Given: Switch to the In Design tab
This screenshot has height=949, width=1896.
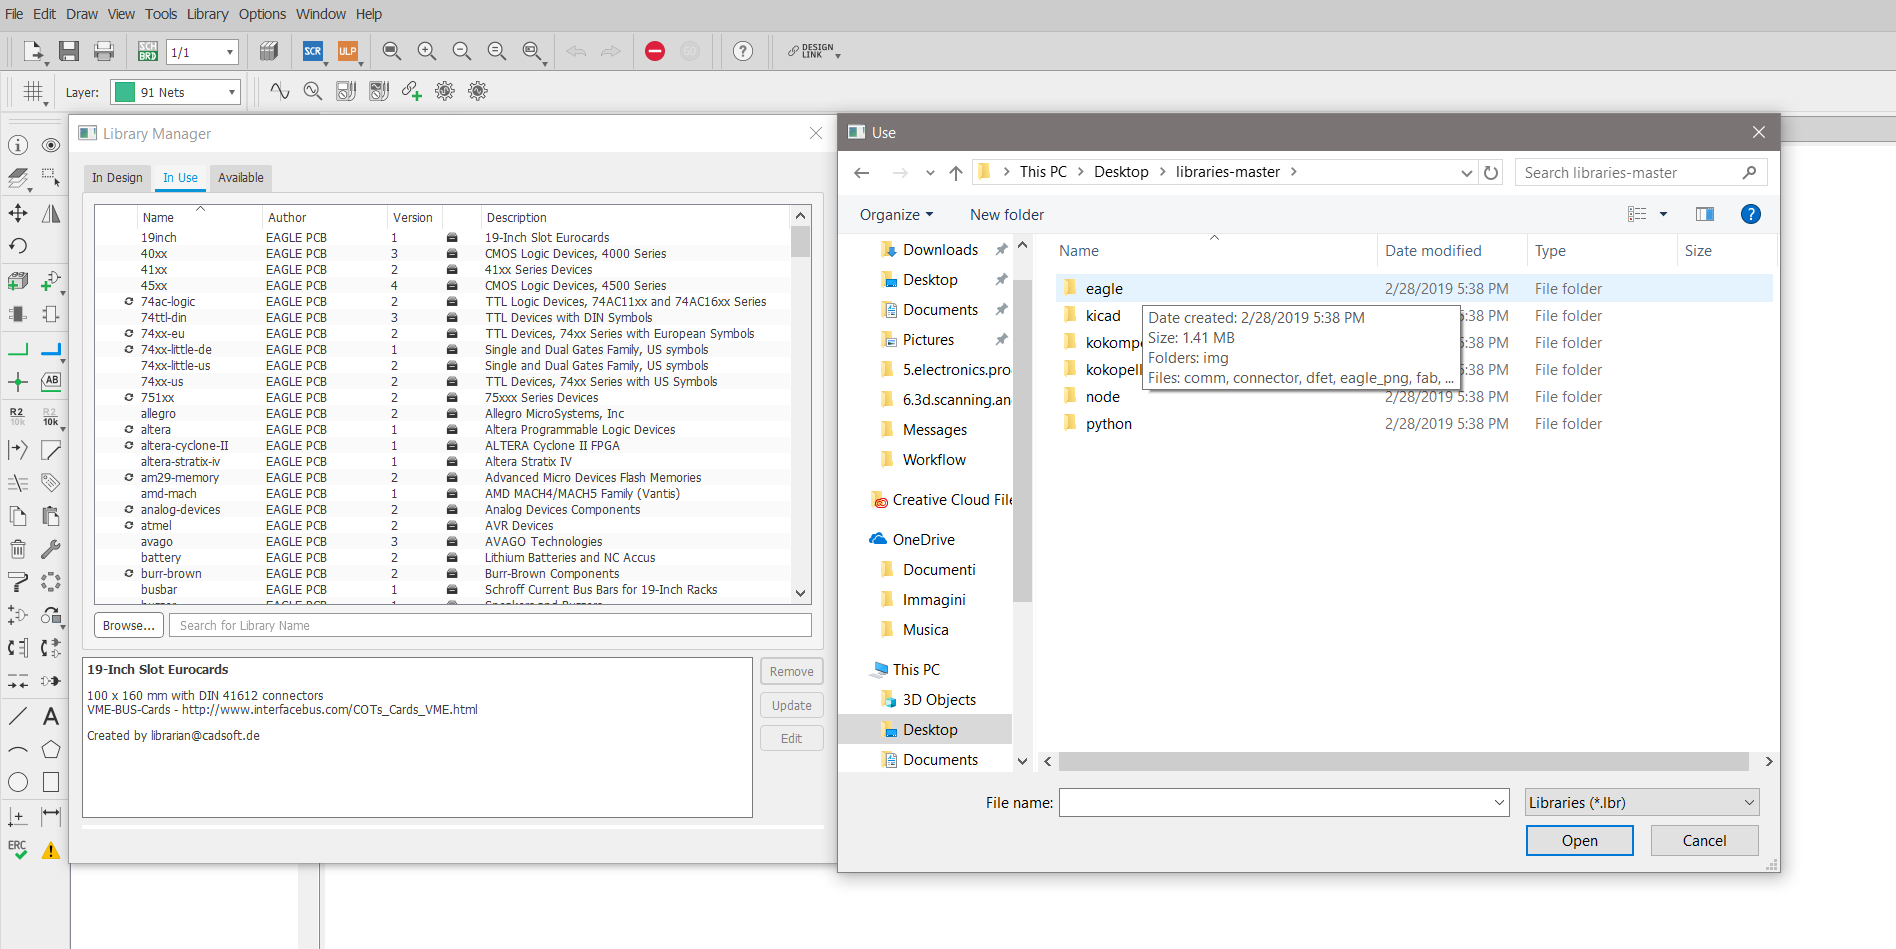Looking at the screenshot, I should click(117, 178).
